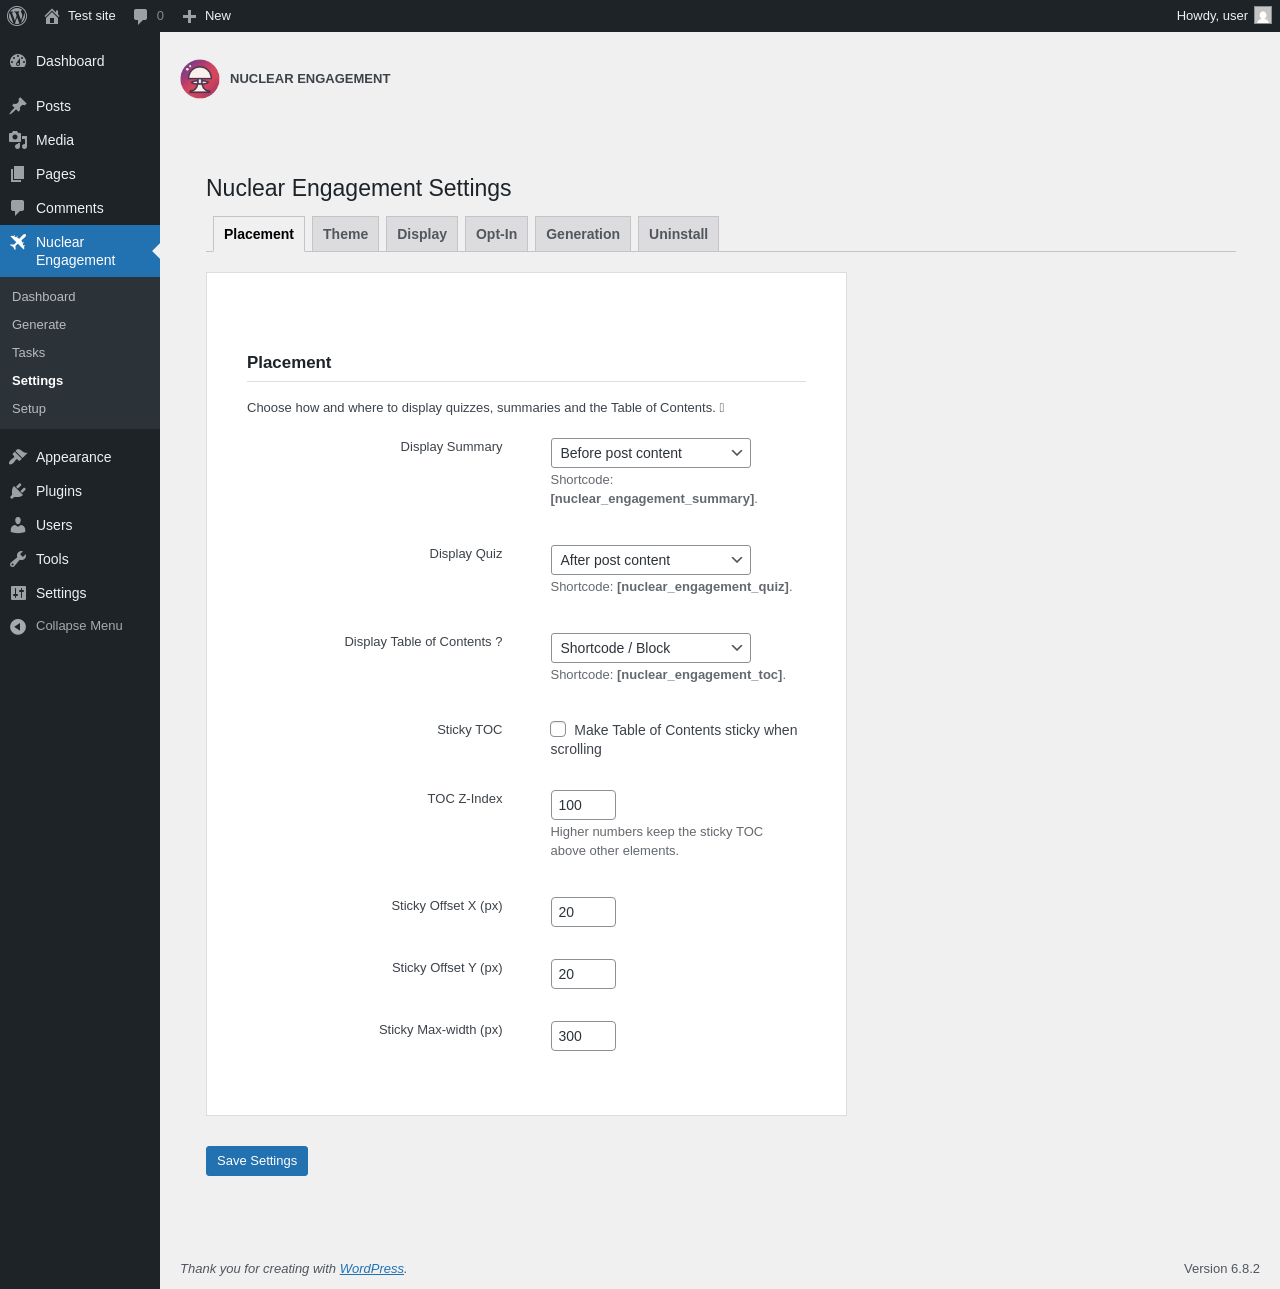Click the Settings sliders icon in sidebar
This screenshot has height=1289, width=1280.
[18, 593]
